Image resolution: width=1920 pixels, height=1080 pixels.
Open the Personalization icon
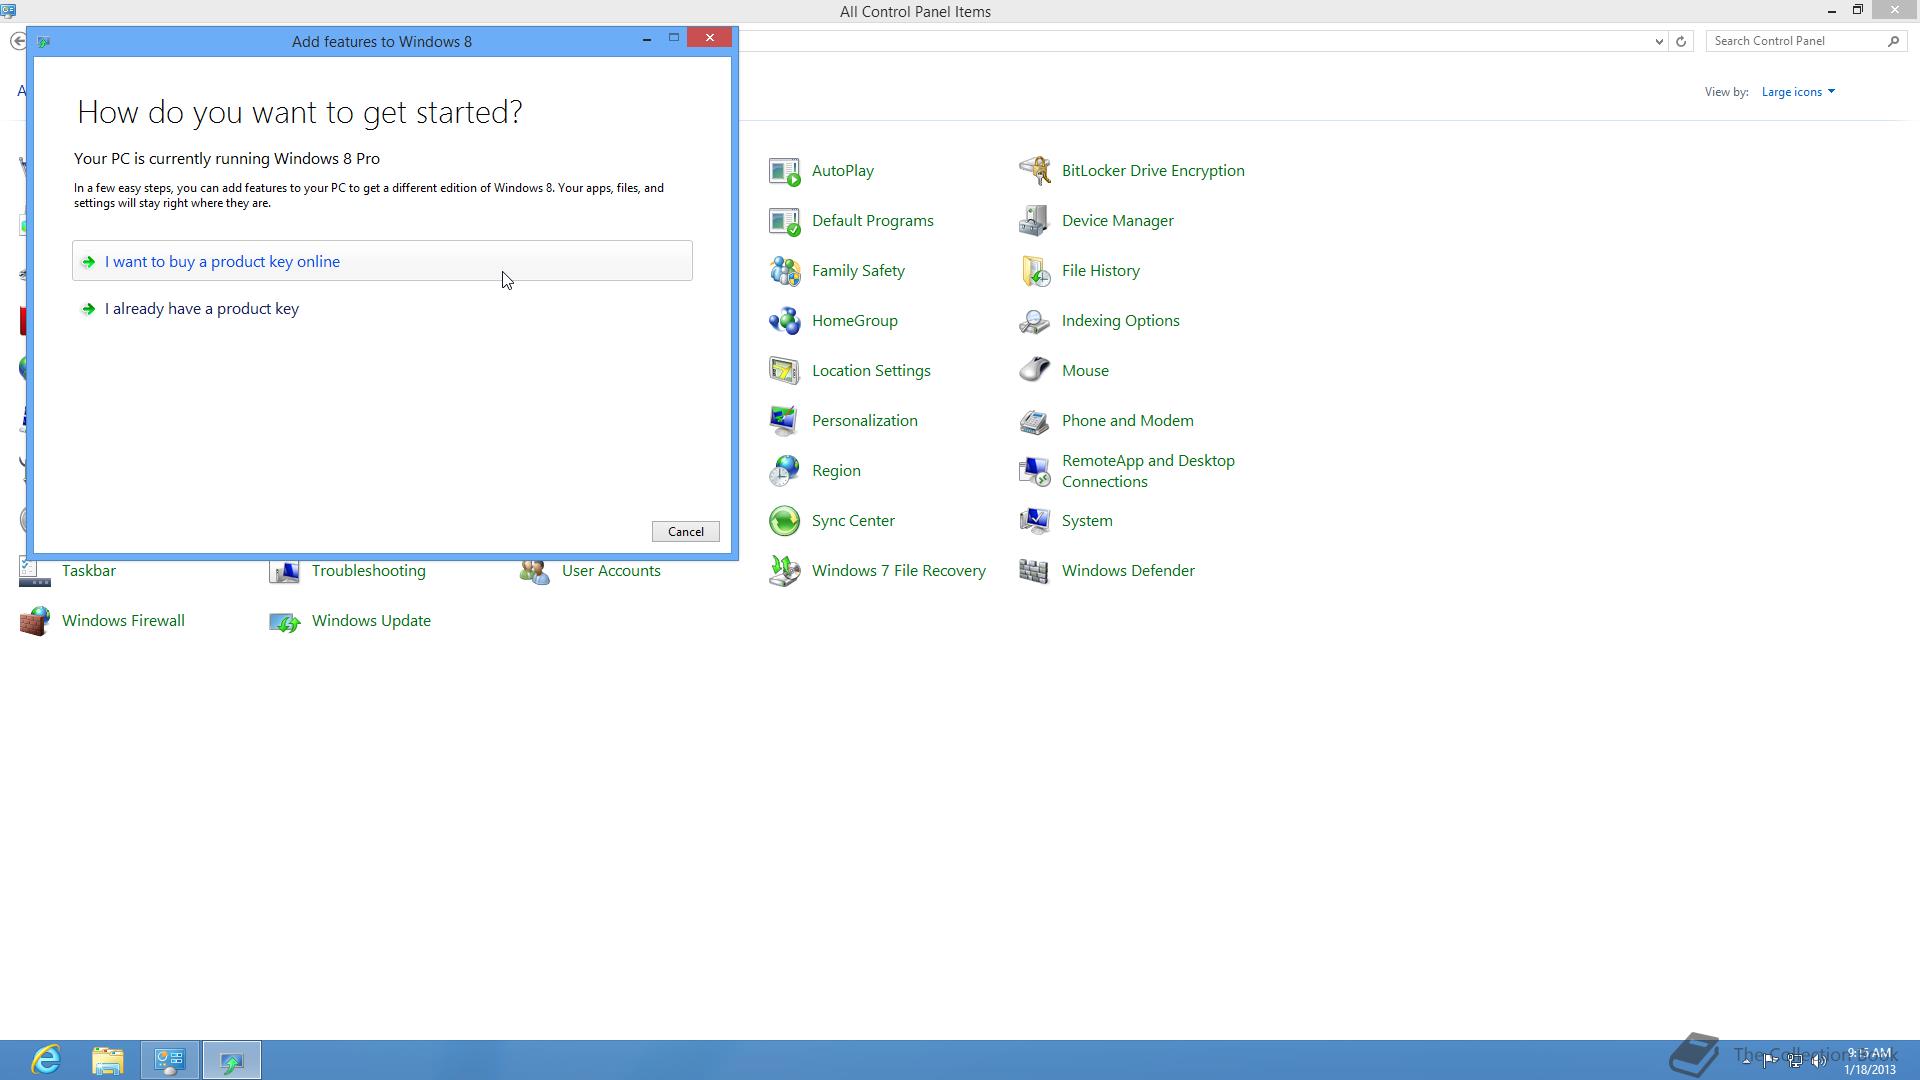click(785, 421)
